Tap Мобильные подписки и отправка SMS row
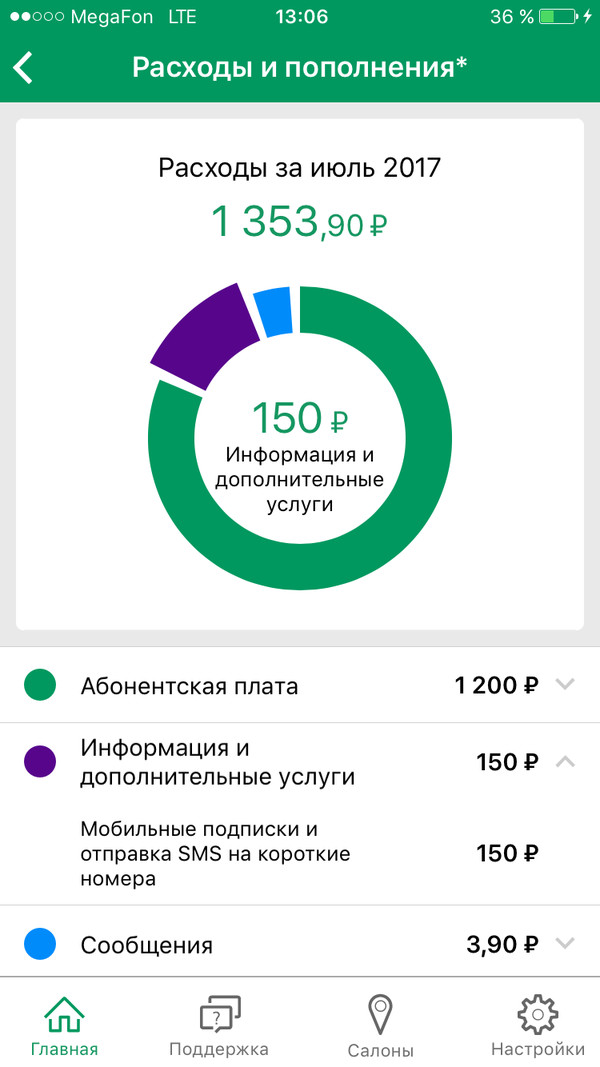The image size is (600, 1067). tap(215, 854)
